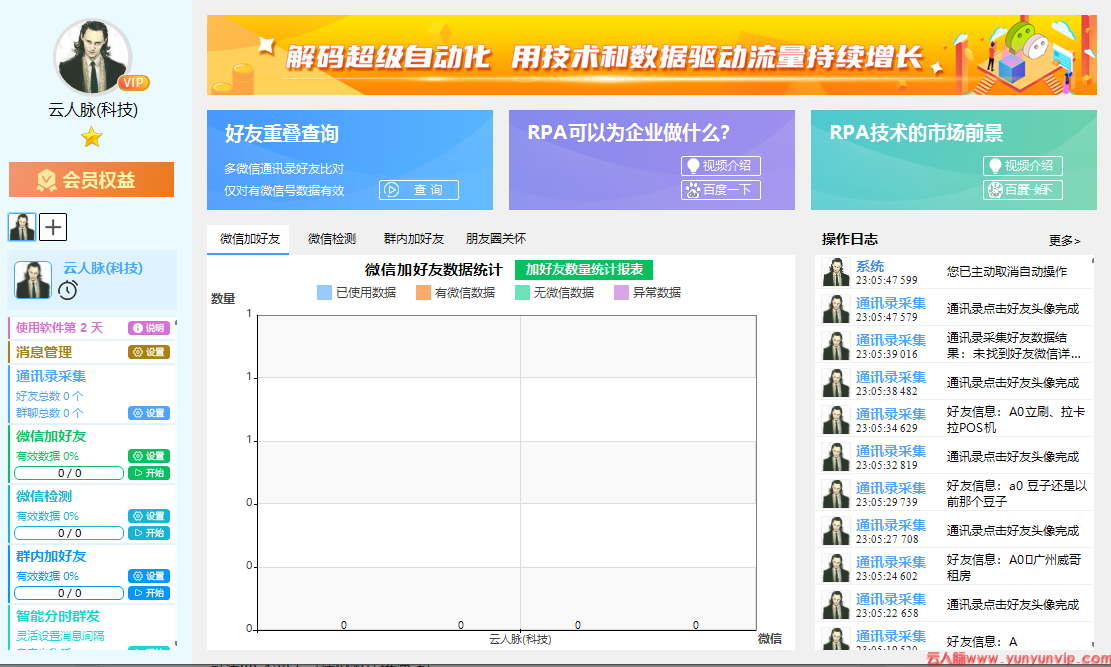Open the 会员权益 membership benefits button
1111x667 pixels.
click(91, 179)
